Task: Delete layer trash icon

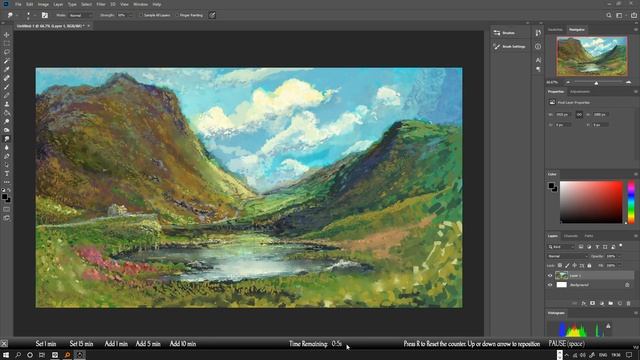Action: (629, 303)
